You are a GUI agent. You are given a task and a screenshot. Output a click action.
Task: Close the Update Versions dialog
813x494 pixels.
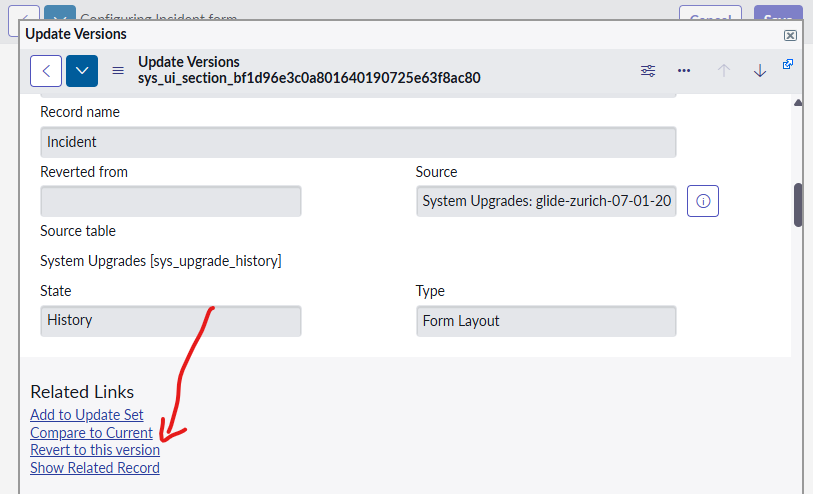790,35
